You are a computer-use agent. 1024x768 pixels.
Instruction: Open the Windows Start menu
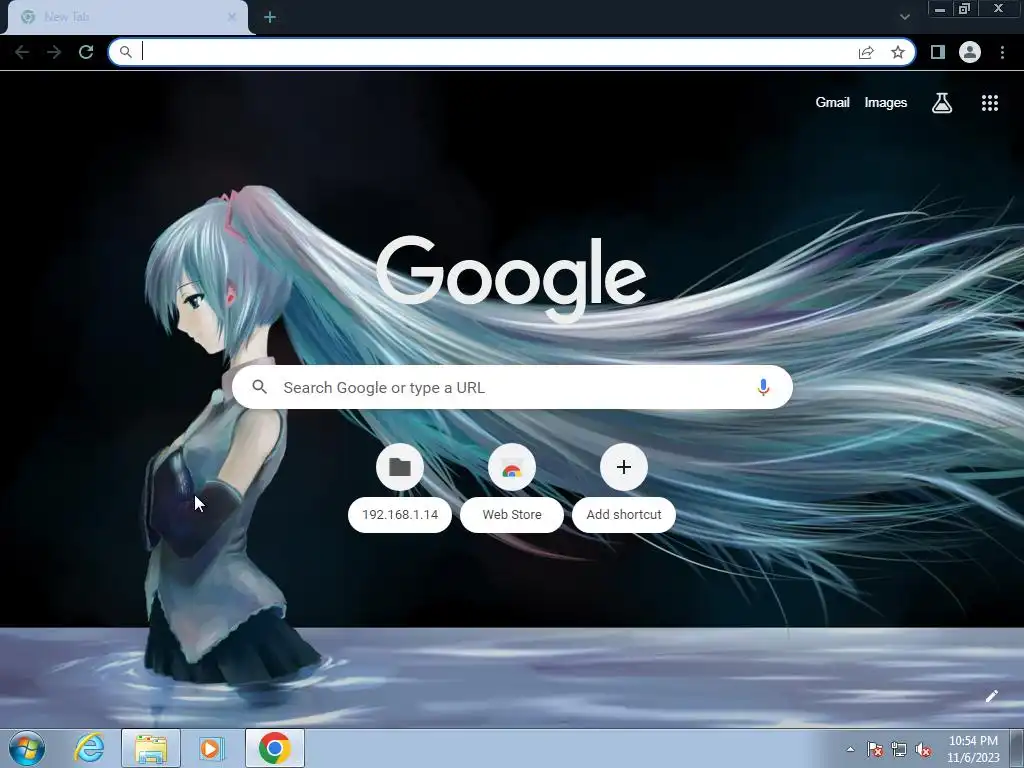tap(27, 748)
